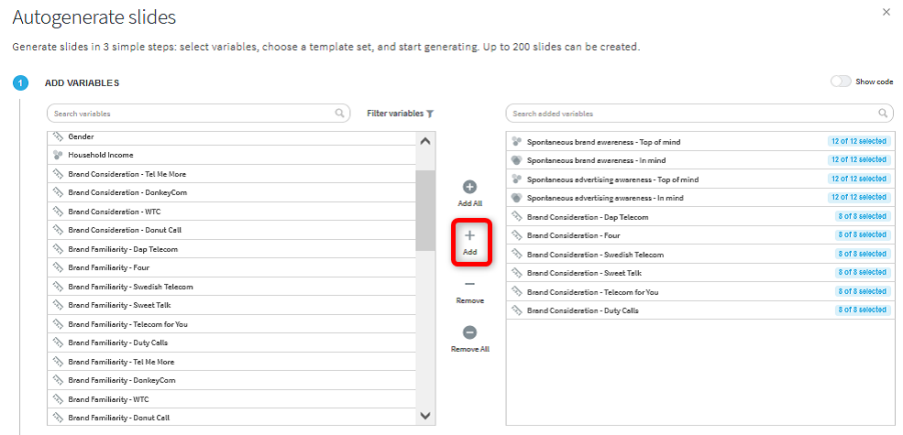The width and height of the screenshot is (903, 435).
Task: Select Brand Consideration - WTC
Action: [232, 211]
